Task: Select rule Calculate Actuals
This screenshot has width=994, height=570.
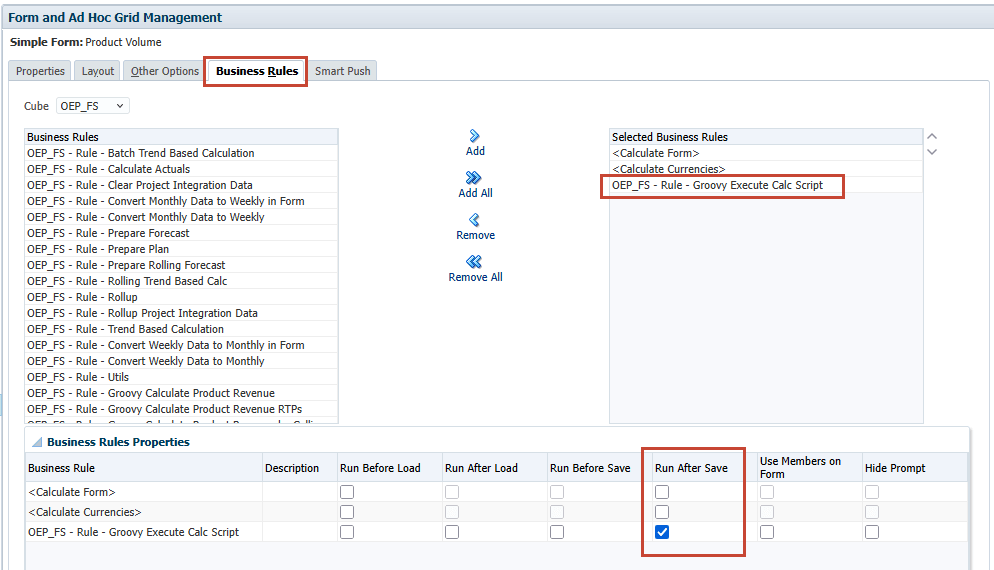Action: [181, 169]
